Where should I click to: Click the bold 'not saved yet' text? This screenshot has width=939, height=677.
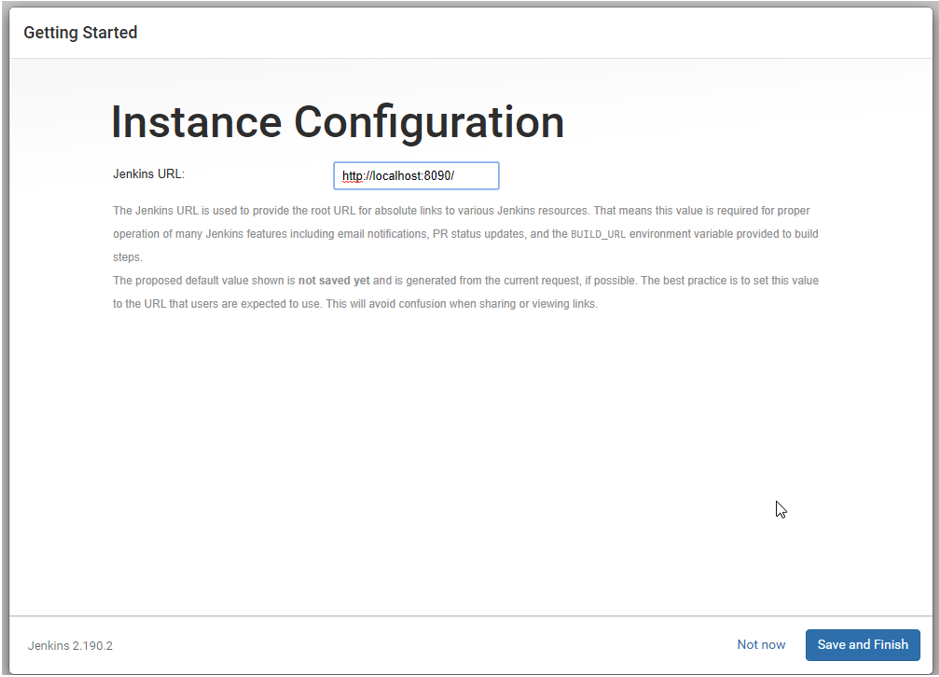[334, 280]
